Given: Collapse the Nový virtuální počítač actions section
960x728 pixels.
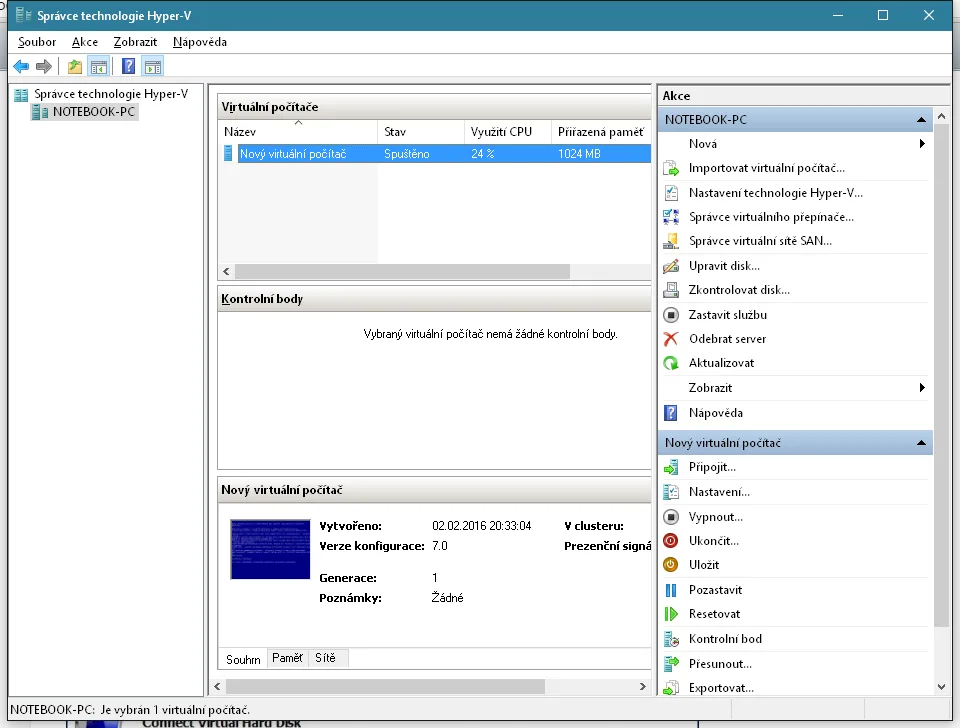Looking at the screenshot, I should (921, 443).
